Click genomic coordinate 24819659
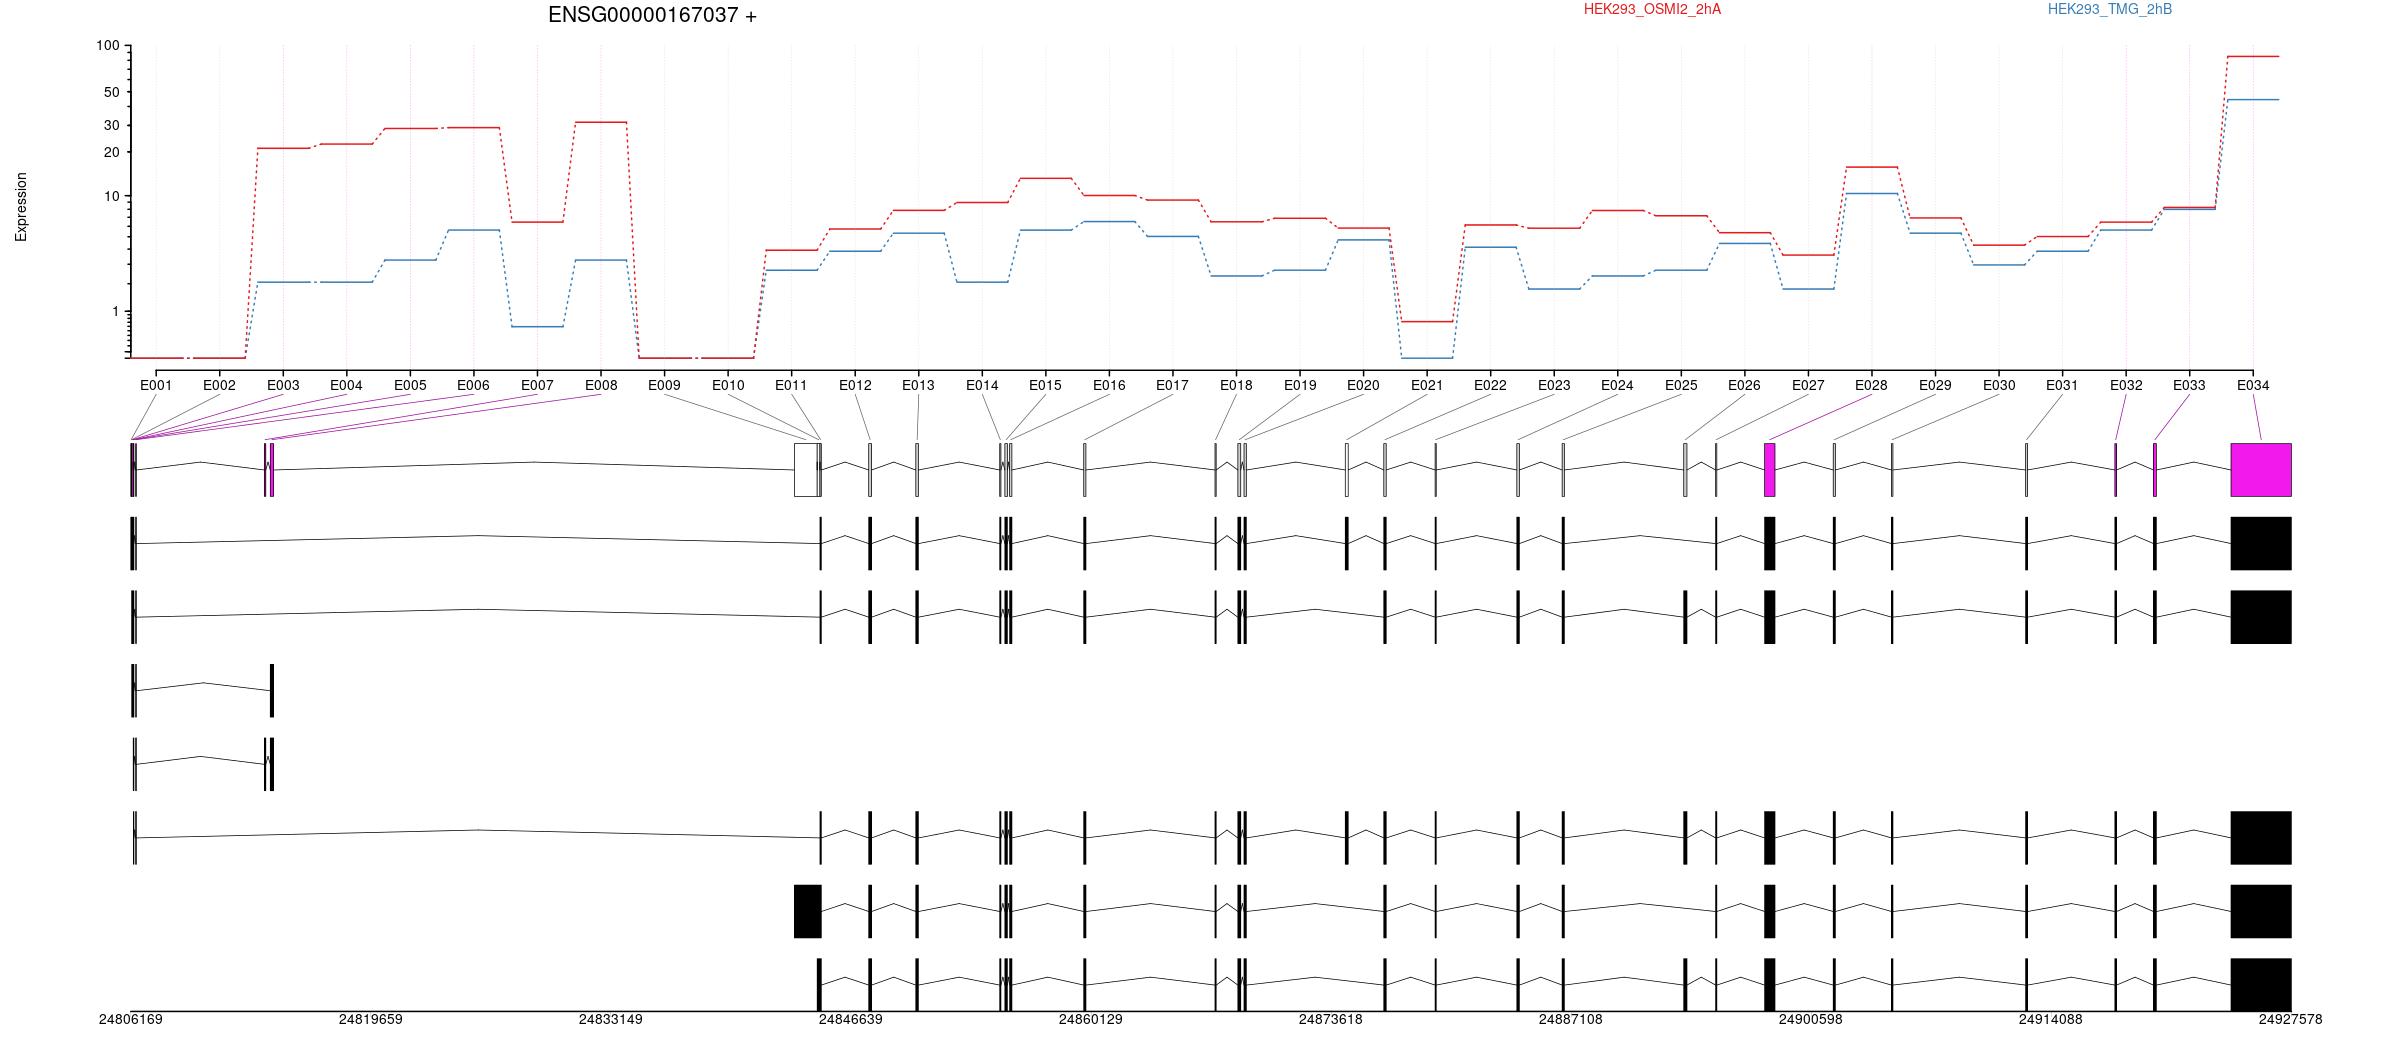Viewport: 2400px width, 1040px height. tap(370, 1020)
